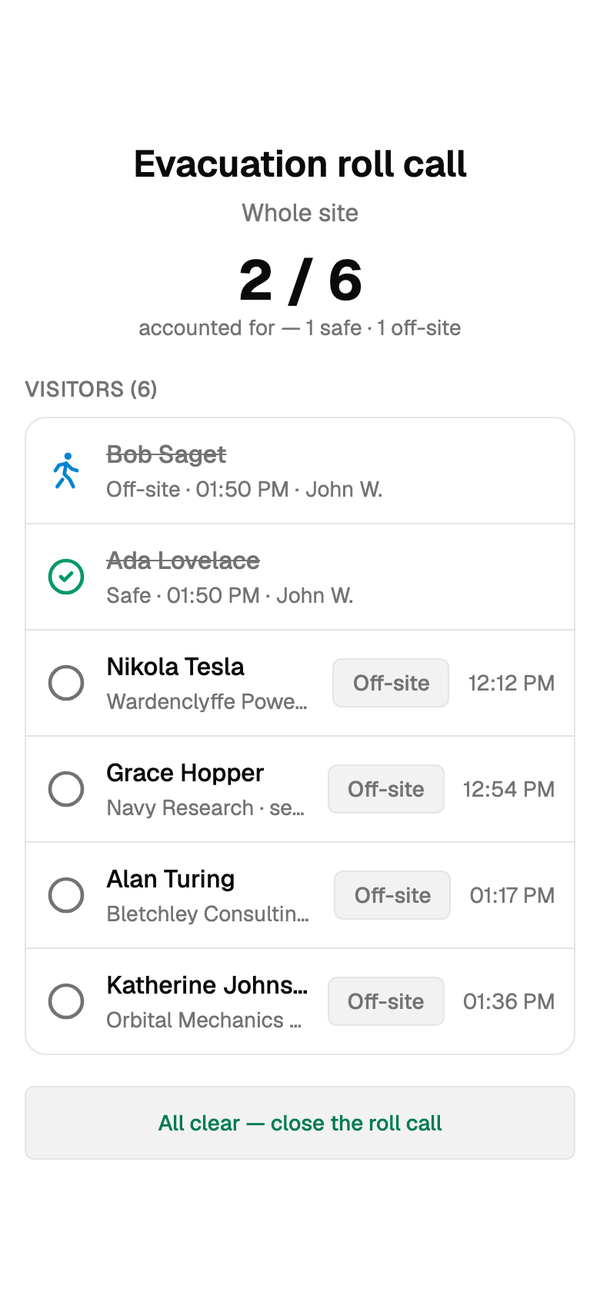
Task: Open the struck-through Ada Lovelace entry
Action: 300,577
